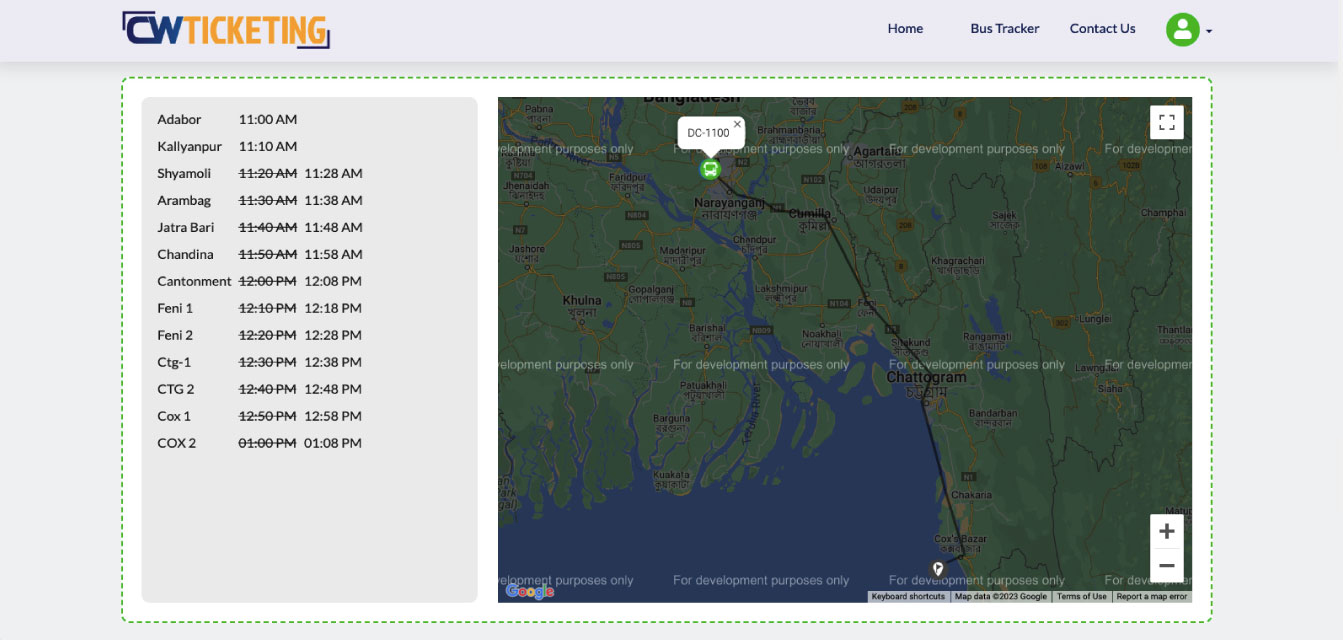Select the Shyamoli stop
The height and width of the screenshot is (640, 1343).
point(184,173)
